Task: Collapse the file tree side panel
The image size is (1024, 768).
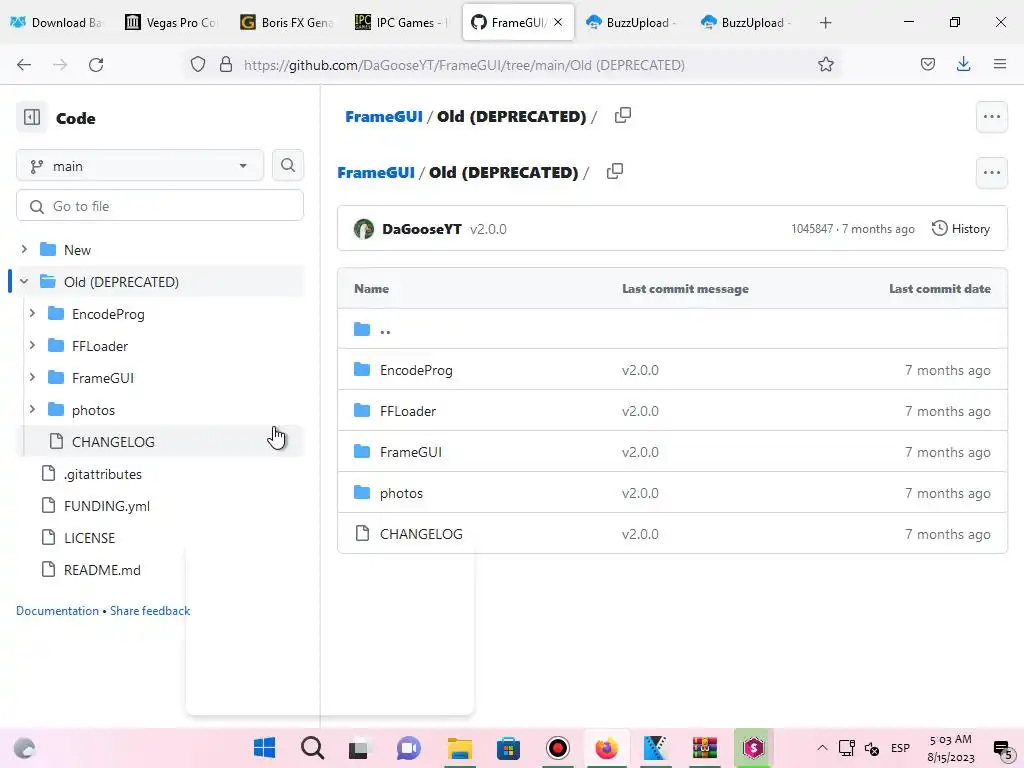Action: tap(32, 118)
